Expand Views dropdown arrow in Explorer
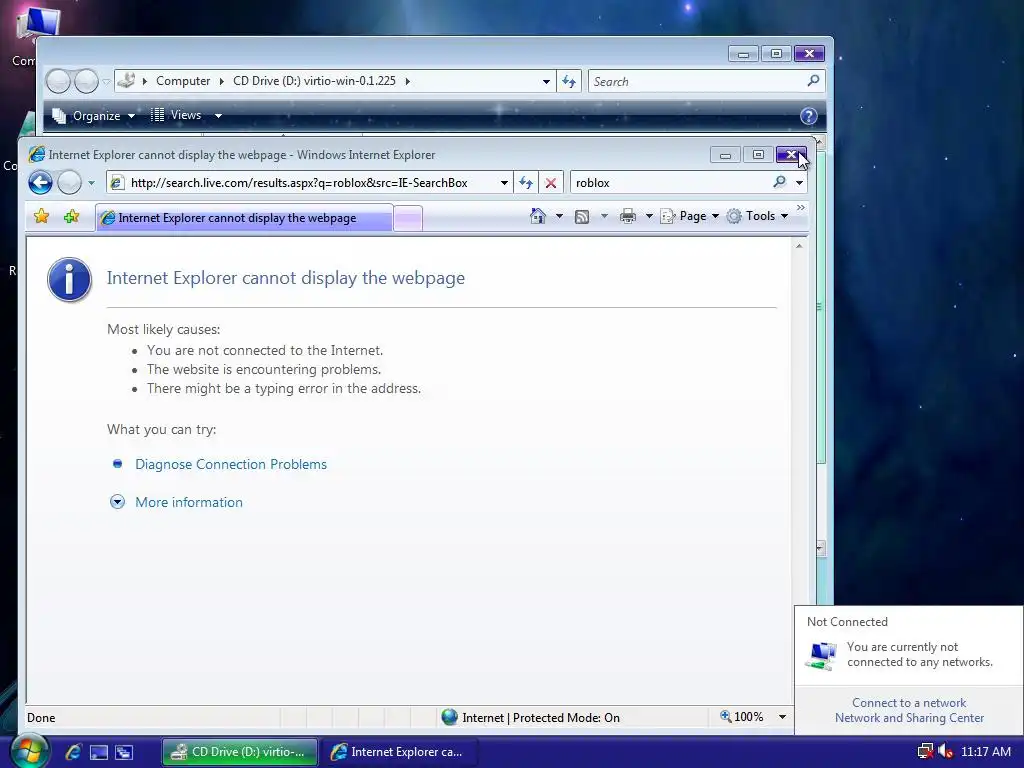This screenshot has width=1024, height=768. point(218,116)
